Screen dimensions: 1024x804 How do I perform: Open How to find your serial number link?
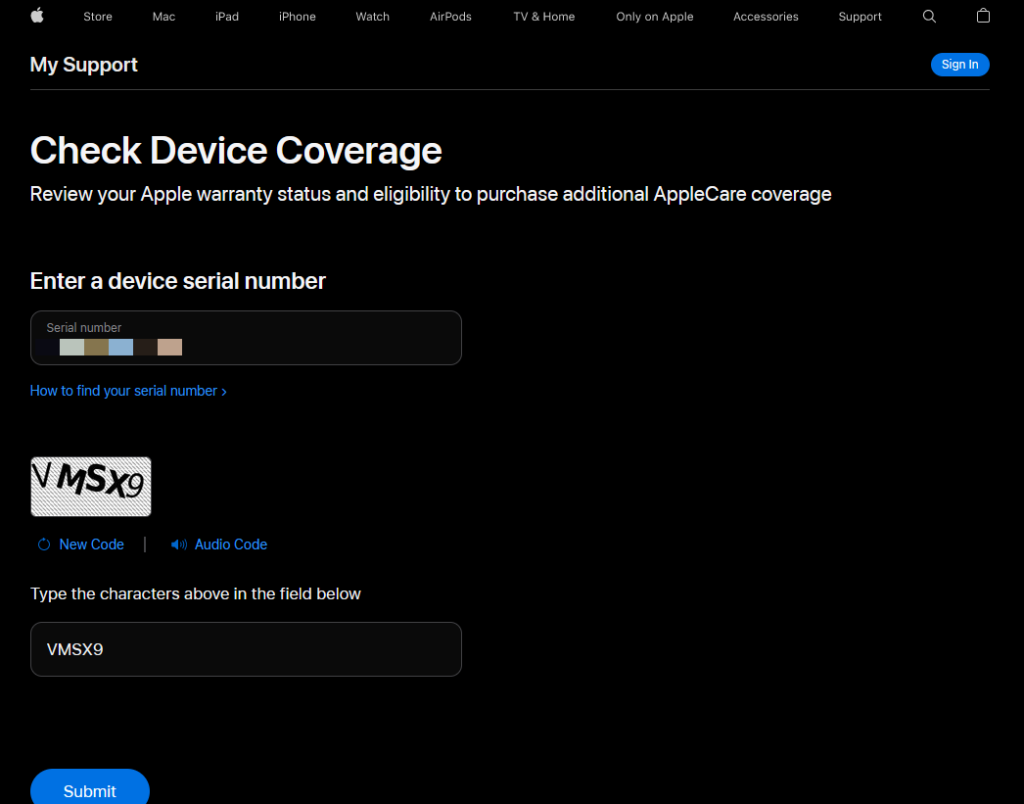[128, 391]
